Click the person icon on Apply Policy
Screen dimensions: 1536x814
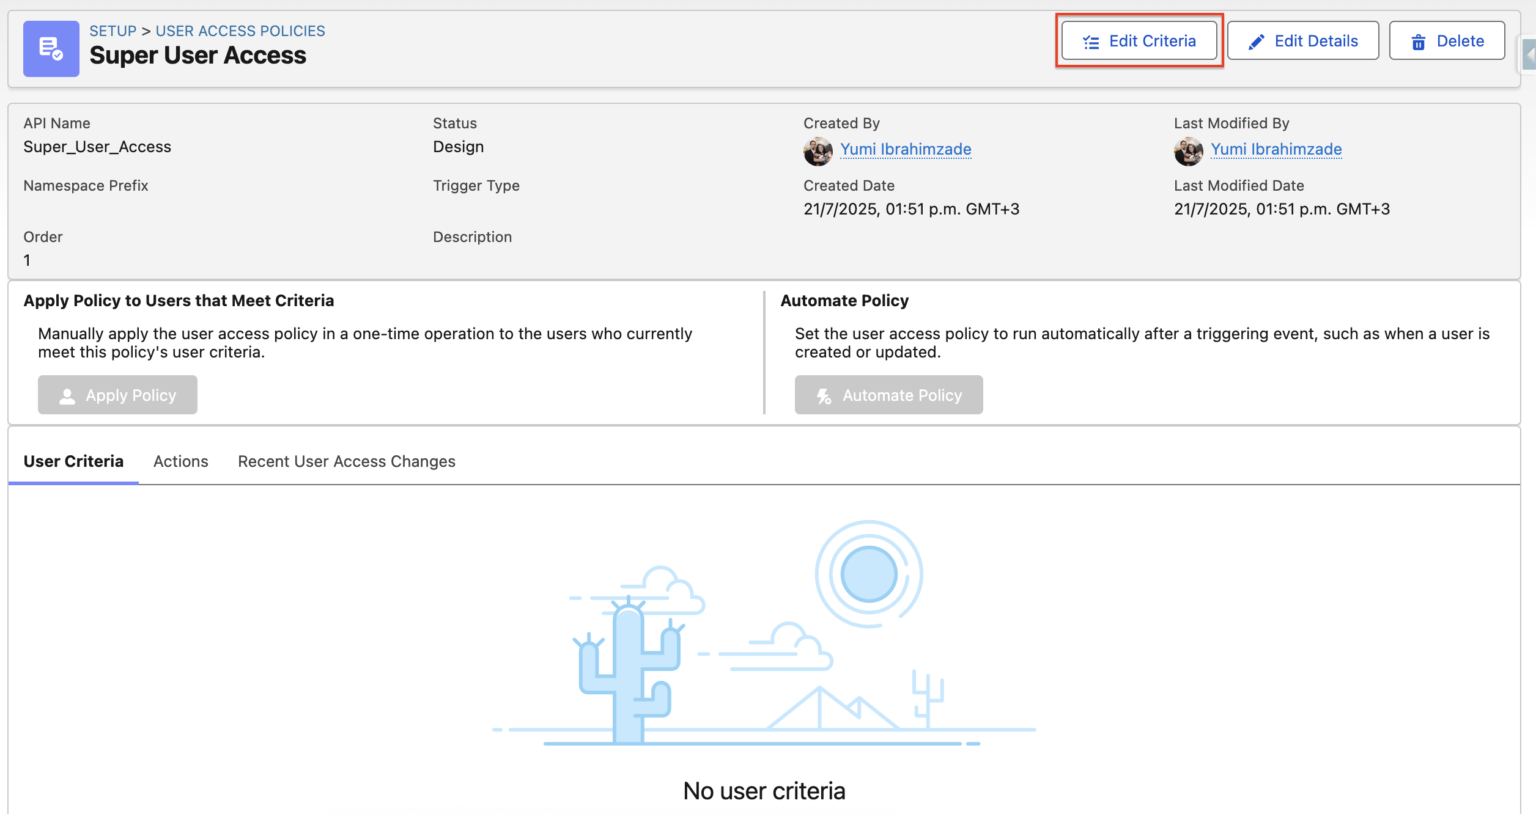pyautogui.click(x=66, y=395)
